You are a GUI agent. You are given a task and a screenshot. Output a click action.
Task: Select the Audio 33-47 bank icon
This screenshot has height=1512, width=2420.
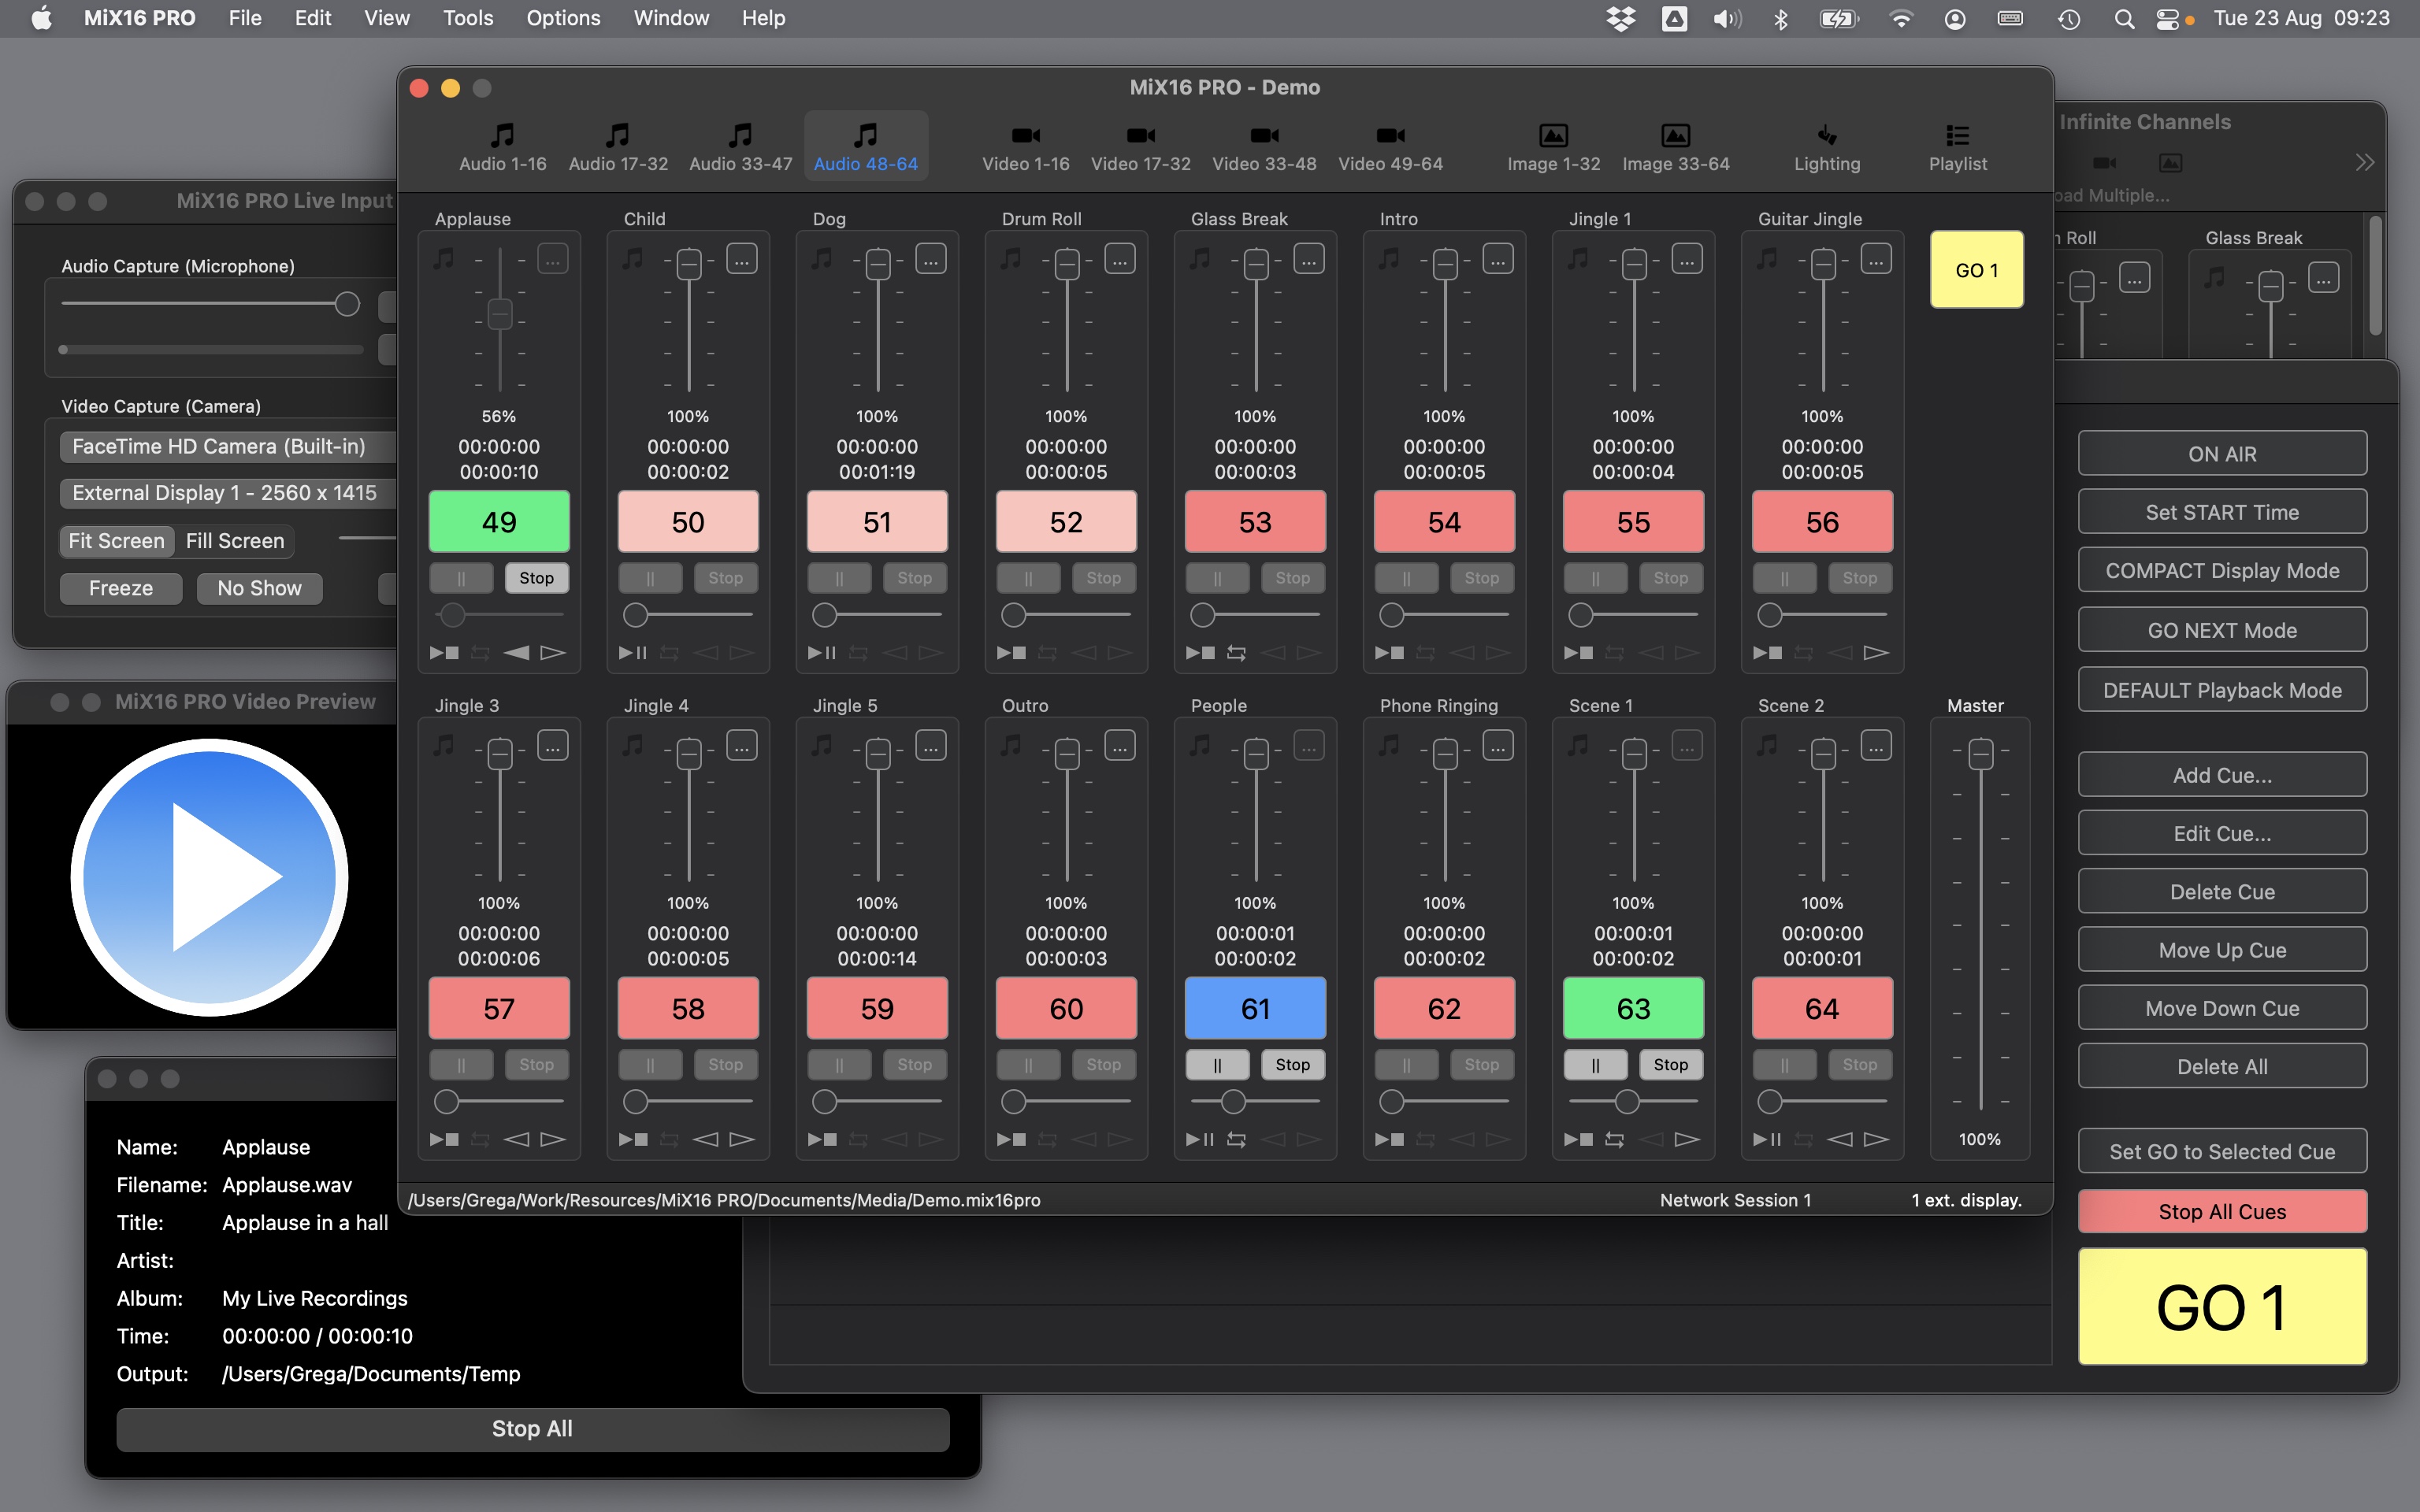(740, 135)
